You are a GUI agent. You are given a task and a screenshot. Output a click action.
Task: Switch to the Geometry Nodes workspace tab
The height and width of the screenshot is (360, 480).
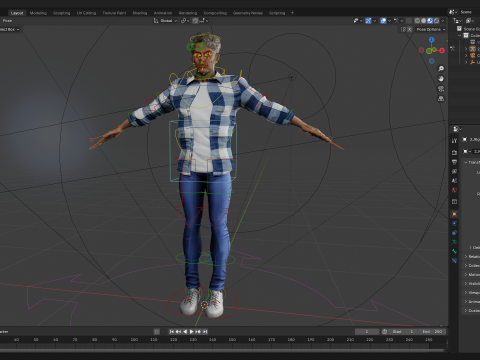click(x=248, y=13)
